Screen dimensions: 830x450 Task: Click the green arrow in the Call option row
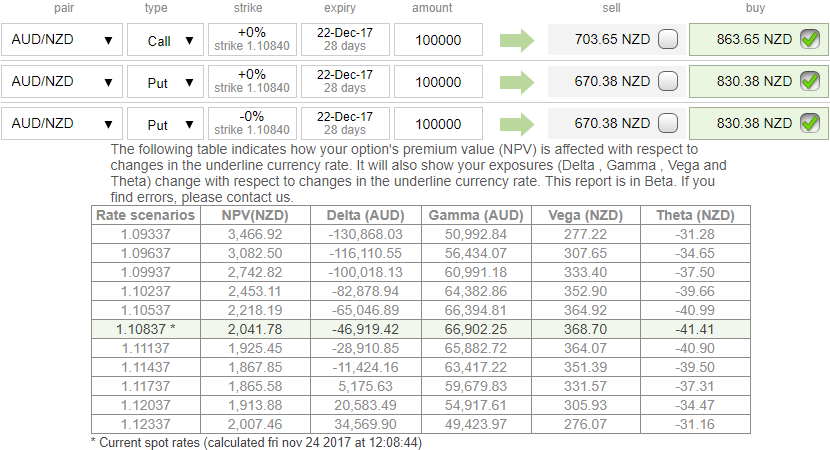[x=518, y=41]
